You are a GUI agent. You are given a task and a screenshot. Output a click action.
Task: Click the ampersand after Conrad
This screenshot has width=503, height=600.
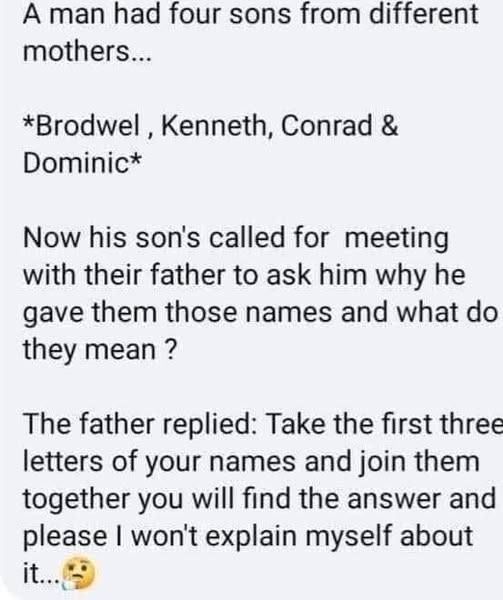[x=389, y=126]
